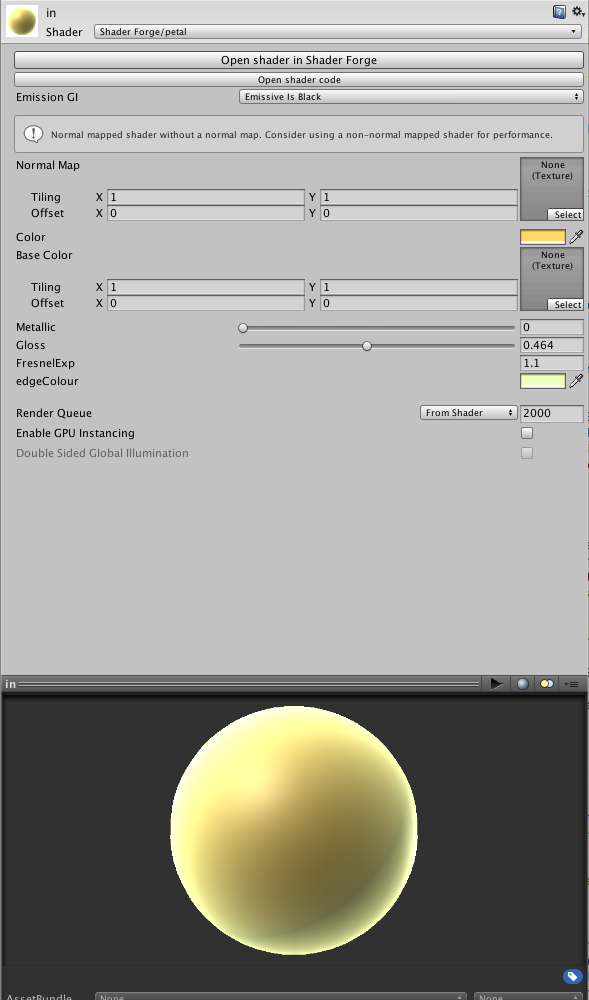The height and width of the screenshot is (1000, 589).
Task: Use the edgeColour eyedropper icon
Action: (x=576, y=381)
